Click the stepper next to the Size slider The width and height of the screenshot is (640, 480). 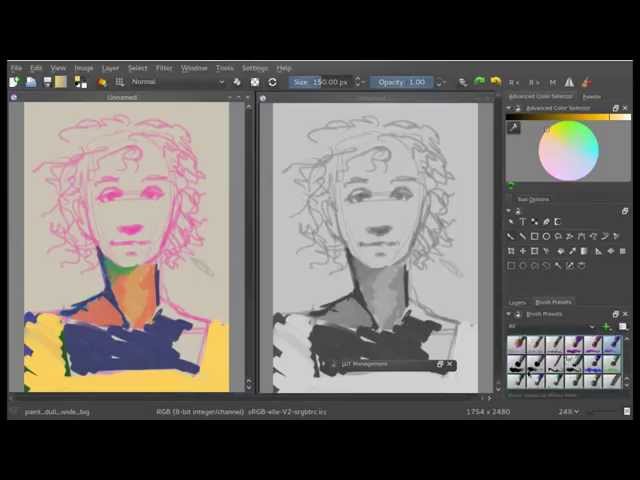click(x=358, y=82)
